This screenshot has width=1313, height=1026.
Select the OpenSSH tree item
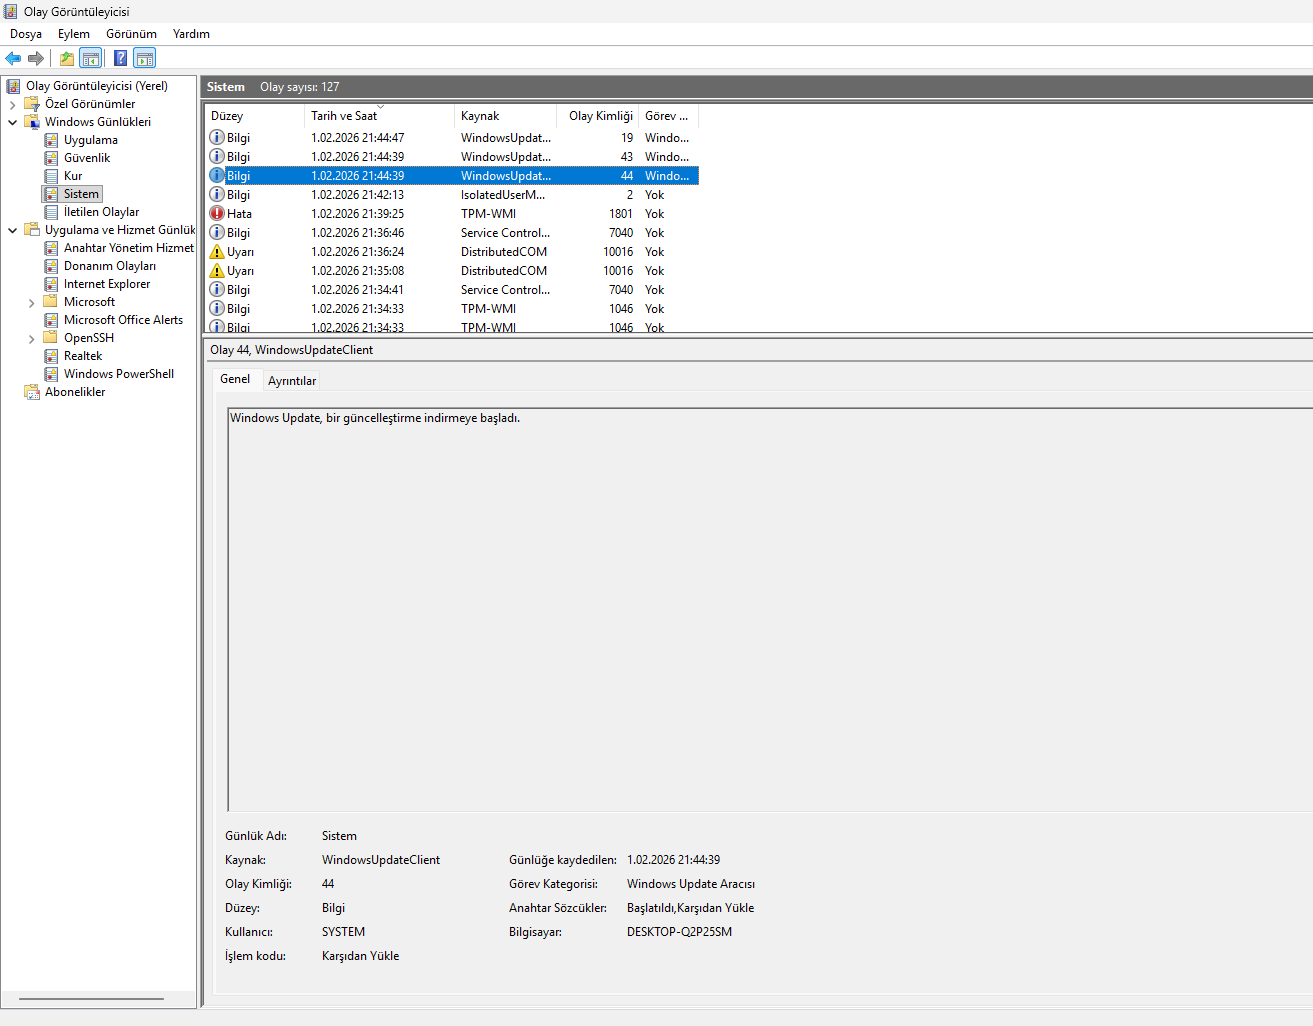coord(89,338)
